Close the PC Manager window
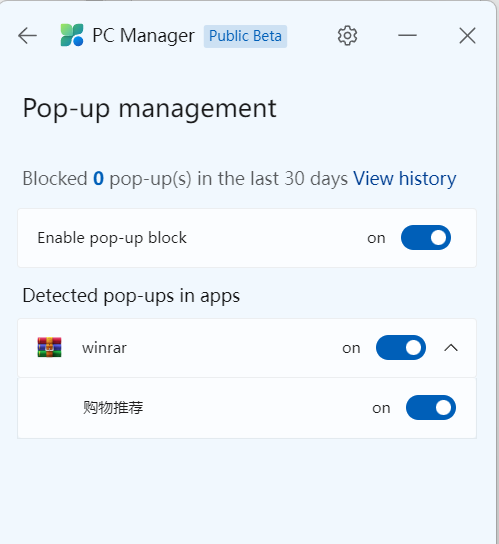499x544 pixels. [467, 36]
